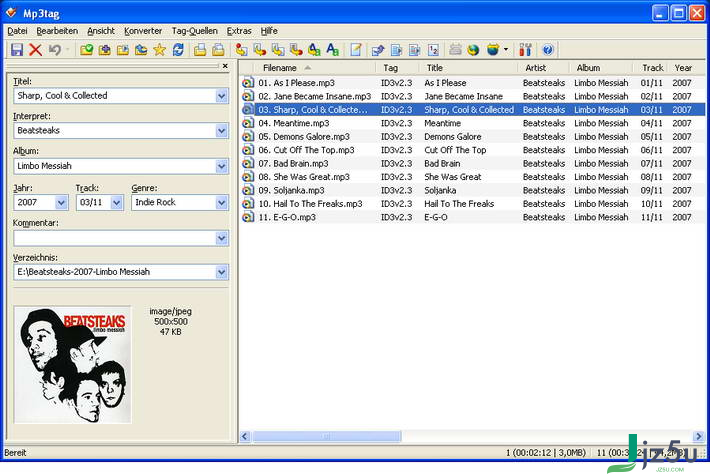Click the scrollbar right arrow

pos(698,436)
